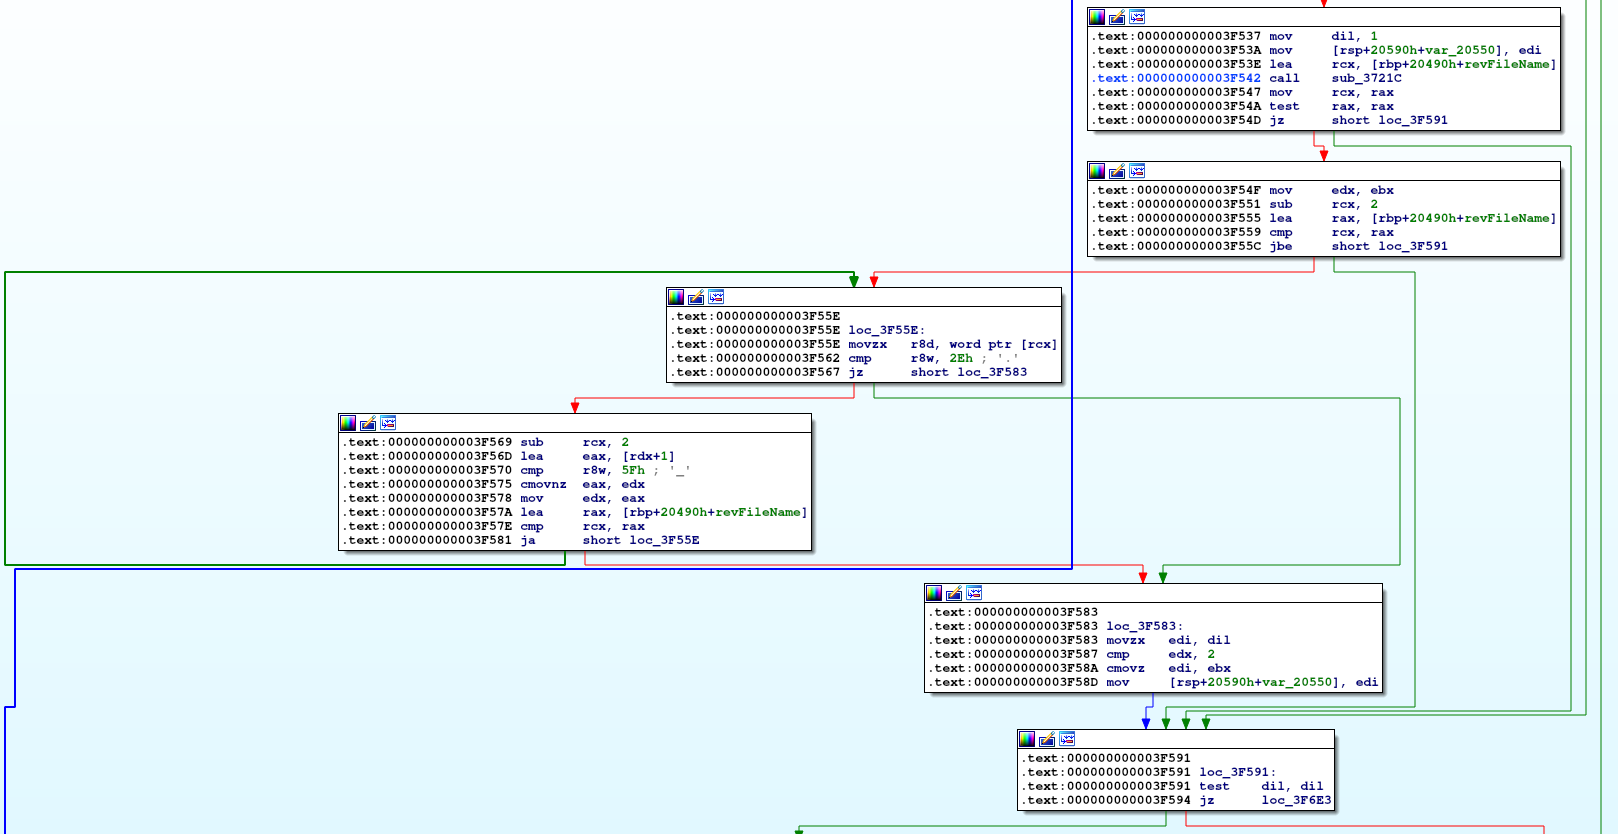Click the group nodes icon on the 3F569 block
Viewport: 1618px width, 834px height.
click(x=388, y=423)
